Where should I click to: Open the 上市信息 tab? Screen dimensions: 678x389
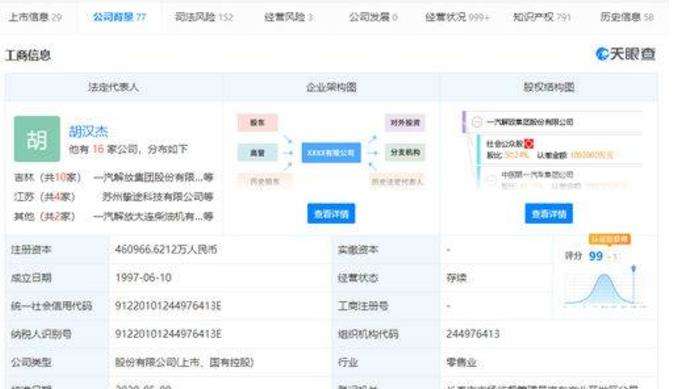pos(35,17)
